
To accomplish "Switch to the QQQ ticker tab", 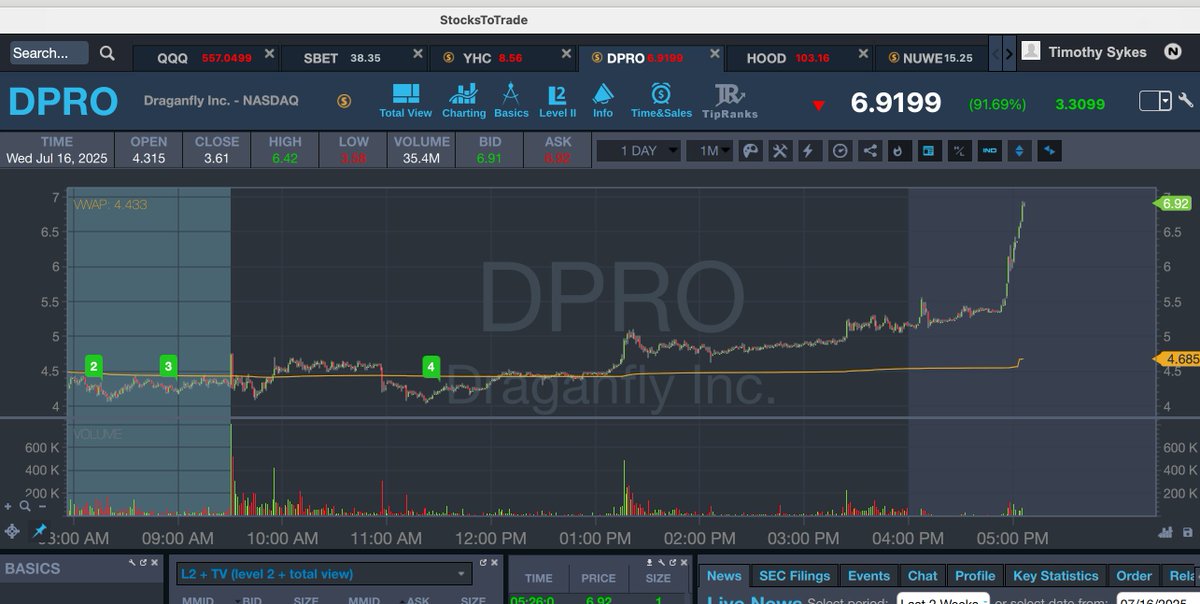I will [x=204, y=58].
